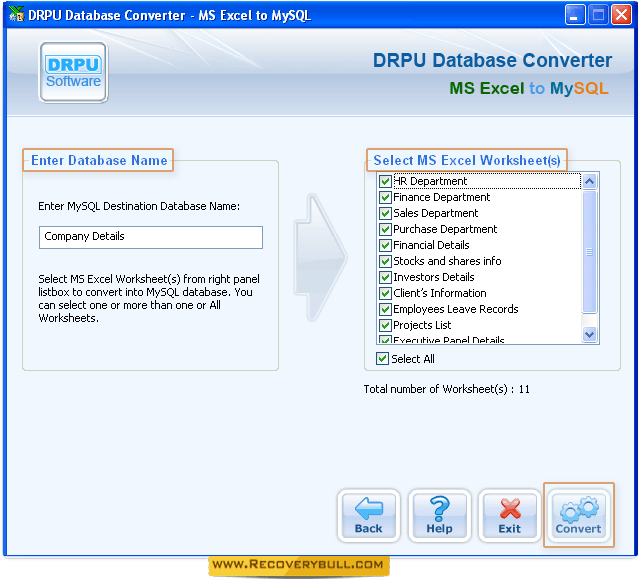The width and height of the screenshot is (640, 579).
Task: Click the Convert button with gears icon
Action: pos(578,515)
